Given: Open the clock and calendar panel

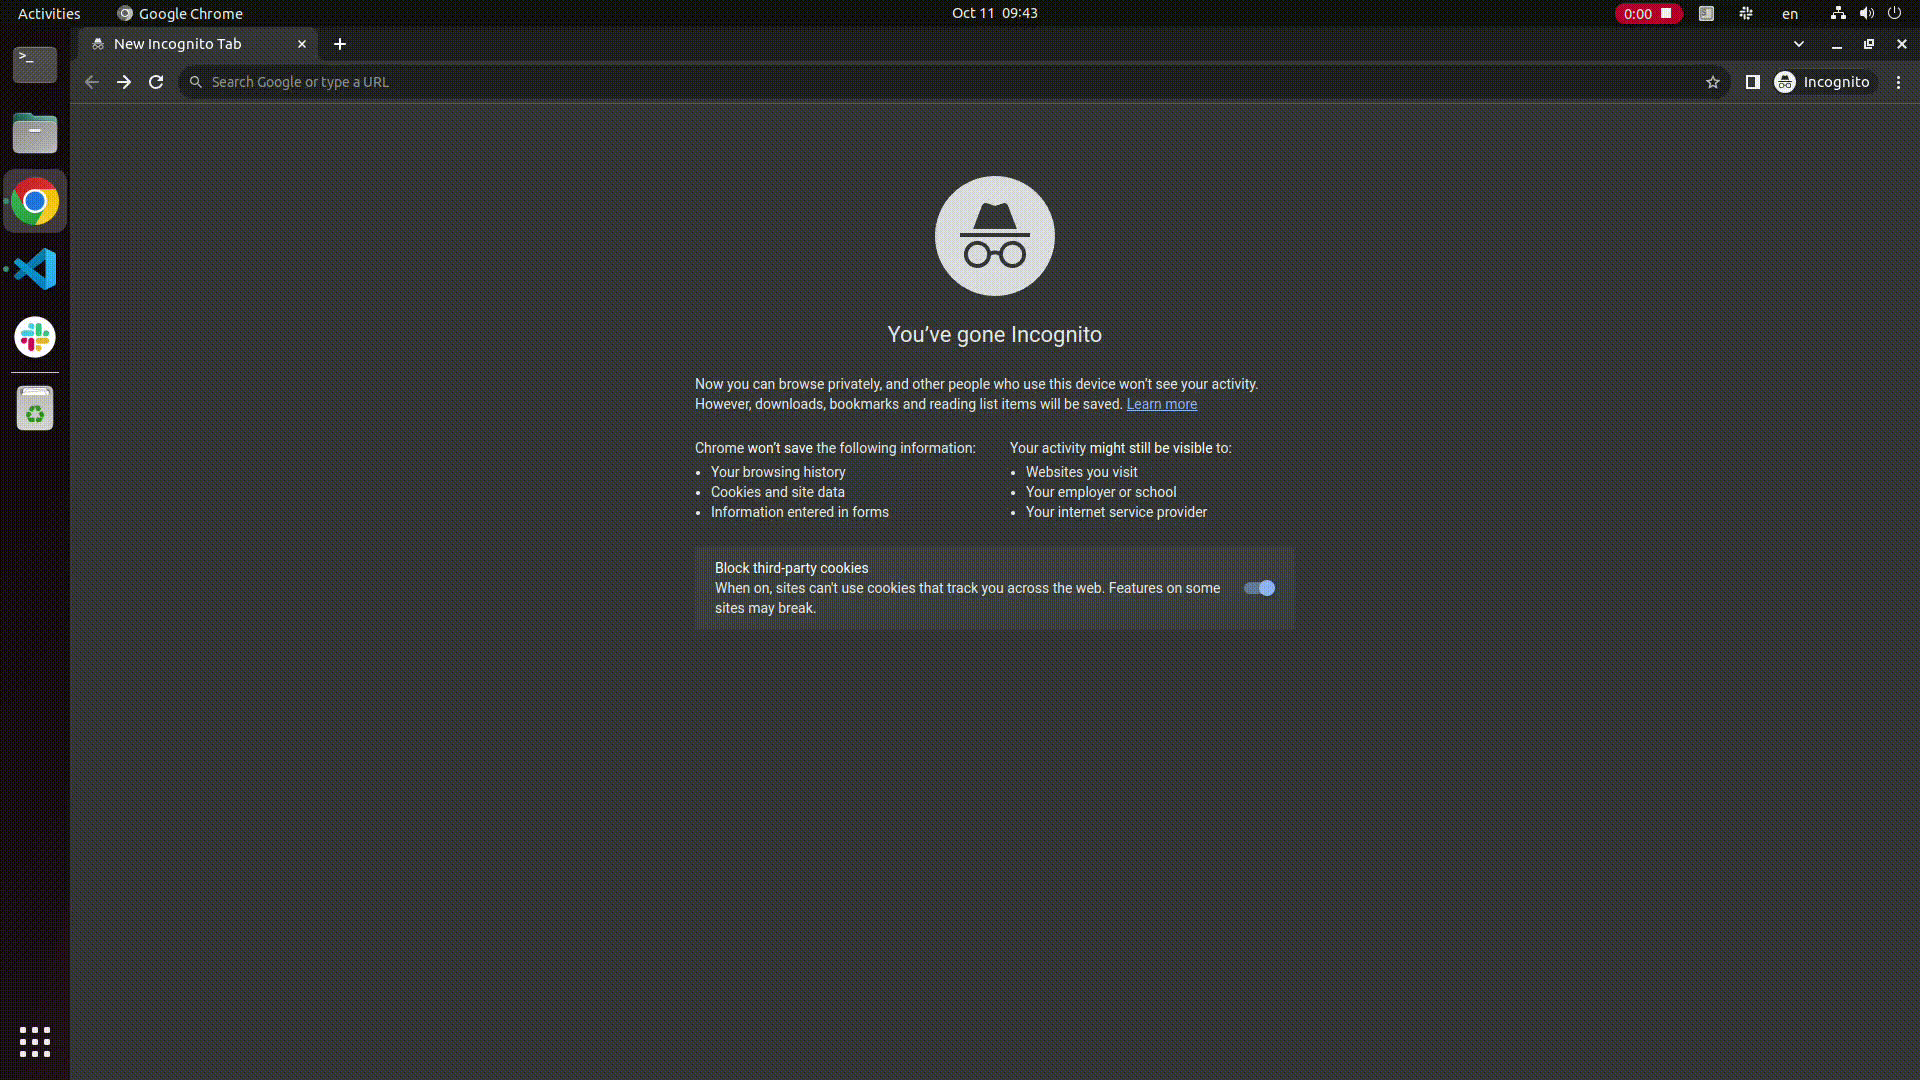Looking at the screenshot, I should 995,13.
